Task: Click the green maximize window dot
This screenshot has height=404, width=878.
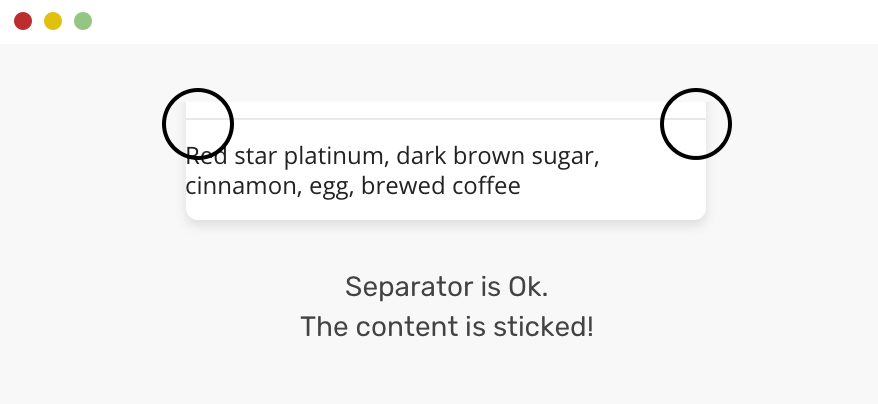Action: (x=83, y=21)
